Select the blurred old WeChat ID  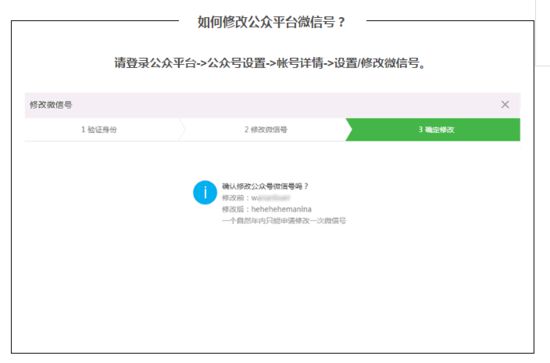[x=270, y=198]
